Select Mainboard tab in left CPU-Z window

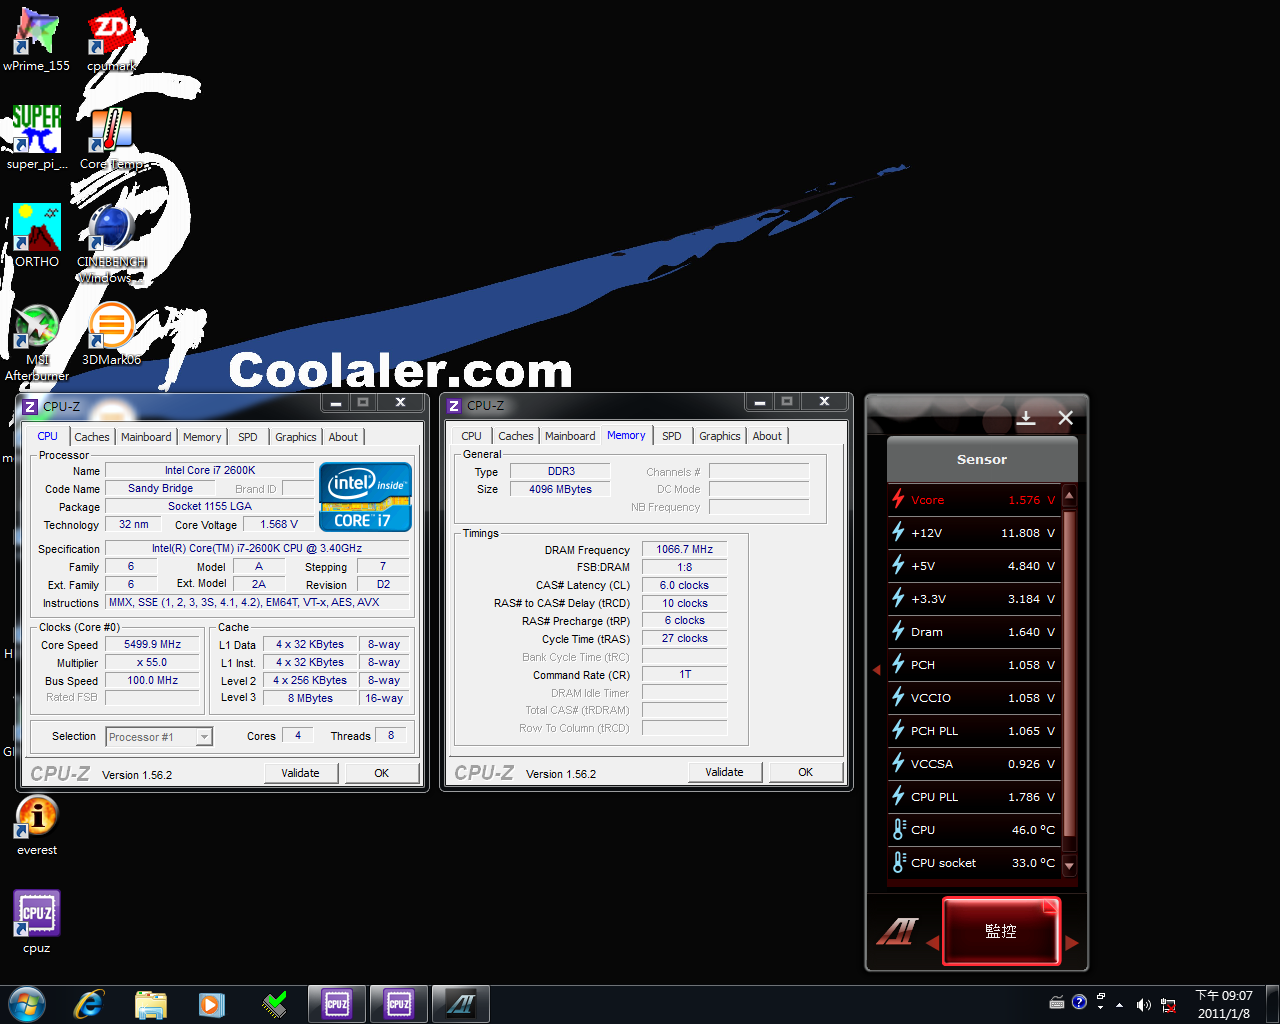[146, 437]
